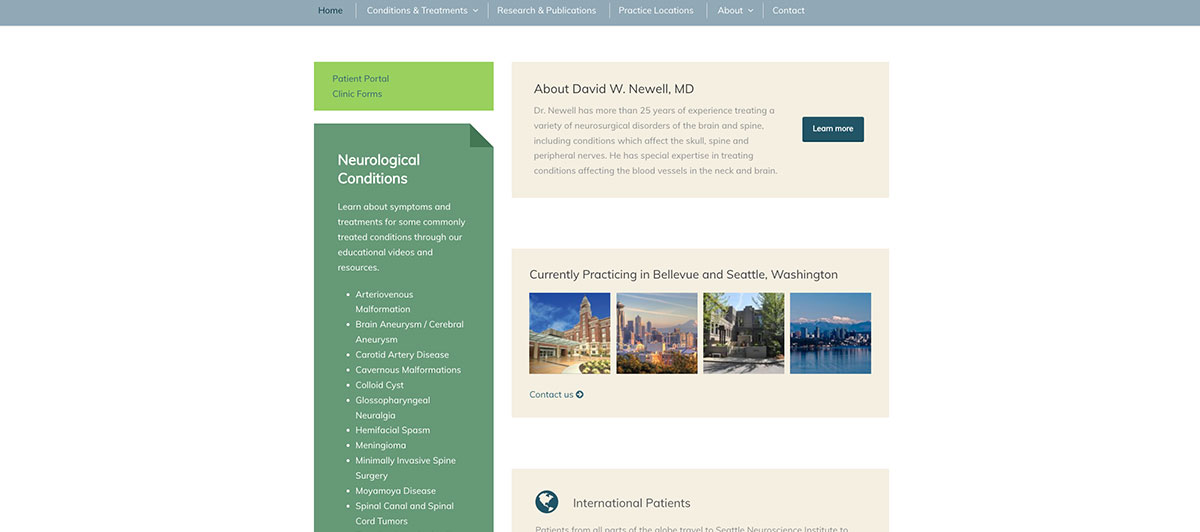
Task: Open the Seattle skyline sunset photo
Action: 657,333
